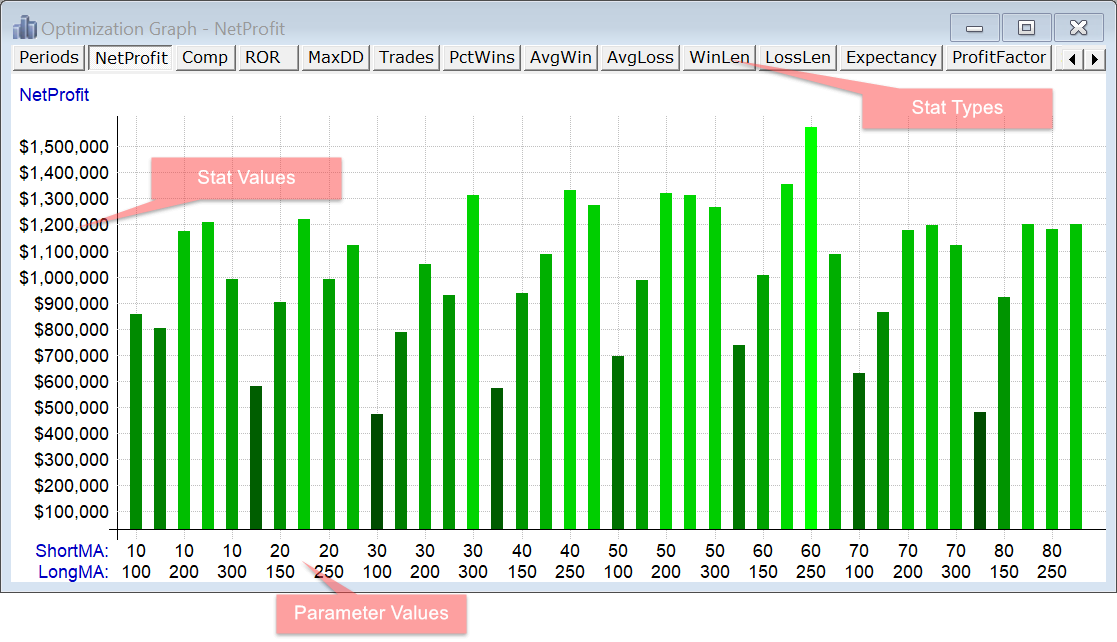
Task: Display the AvgLoss tab
Action: 640,58
